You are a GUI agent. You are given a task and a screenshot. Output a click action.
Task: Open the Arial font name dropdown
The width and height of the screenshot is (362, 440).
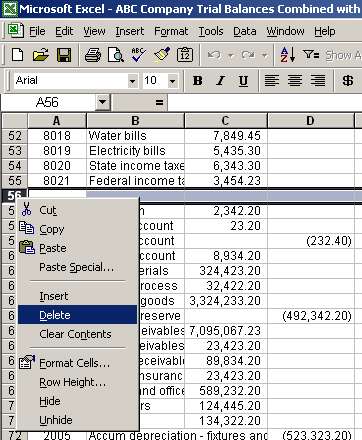(x=132, y=81)
